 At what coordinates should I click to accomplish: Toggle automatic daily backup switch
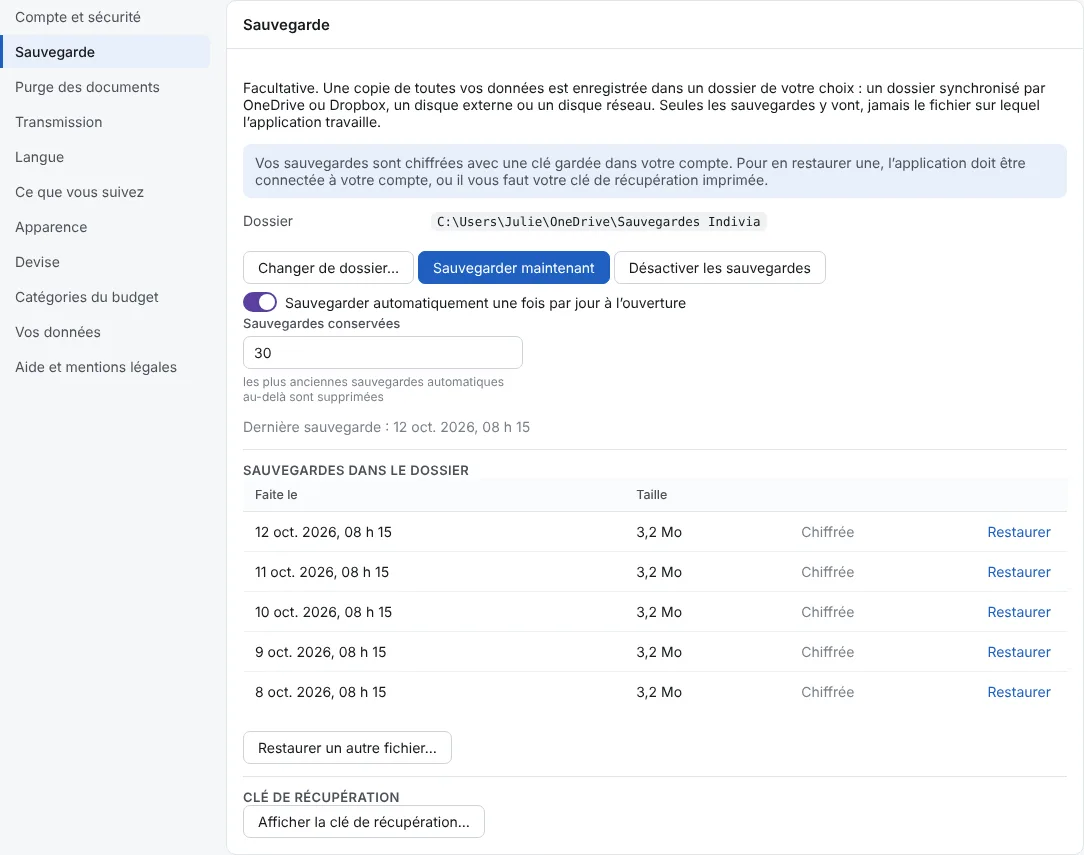pyautogui.click(x=260, y=303)
